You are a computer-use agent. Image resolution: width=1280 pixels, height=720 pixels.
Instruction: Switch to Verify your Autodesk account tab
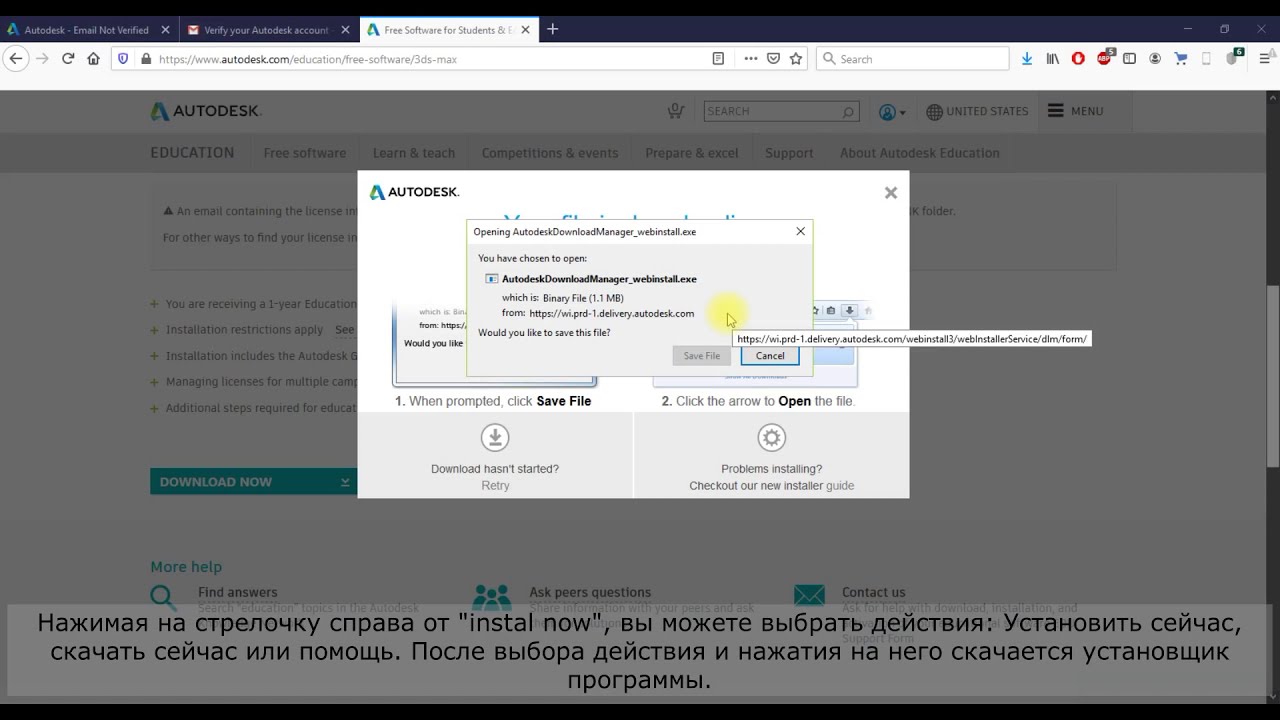268,30
